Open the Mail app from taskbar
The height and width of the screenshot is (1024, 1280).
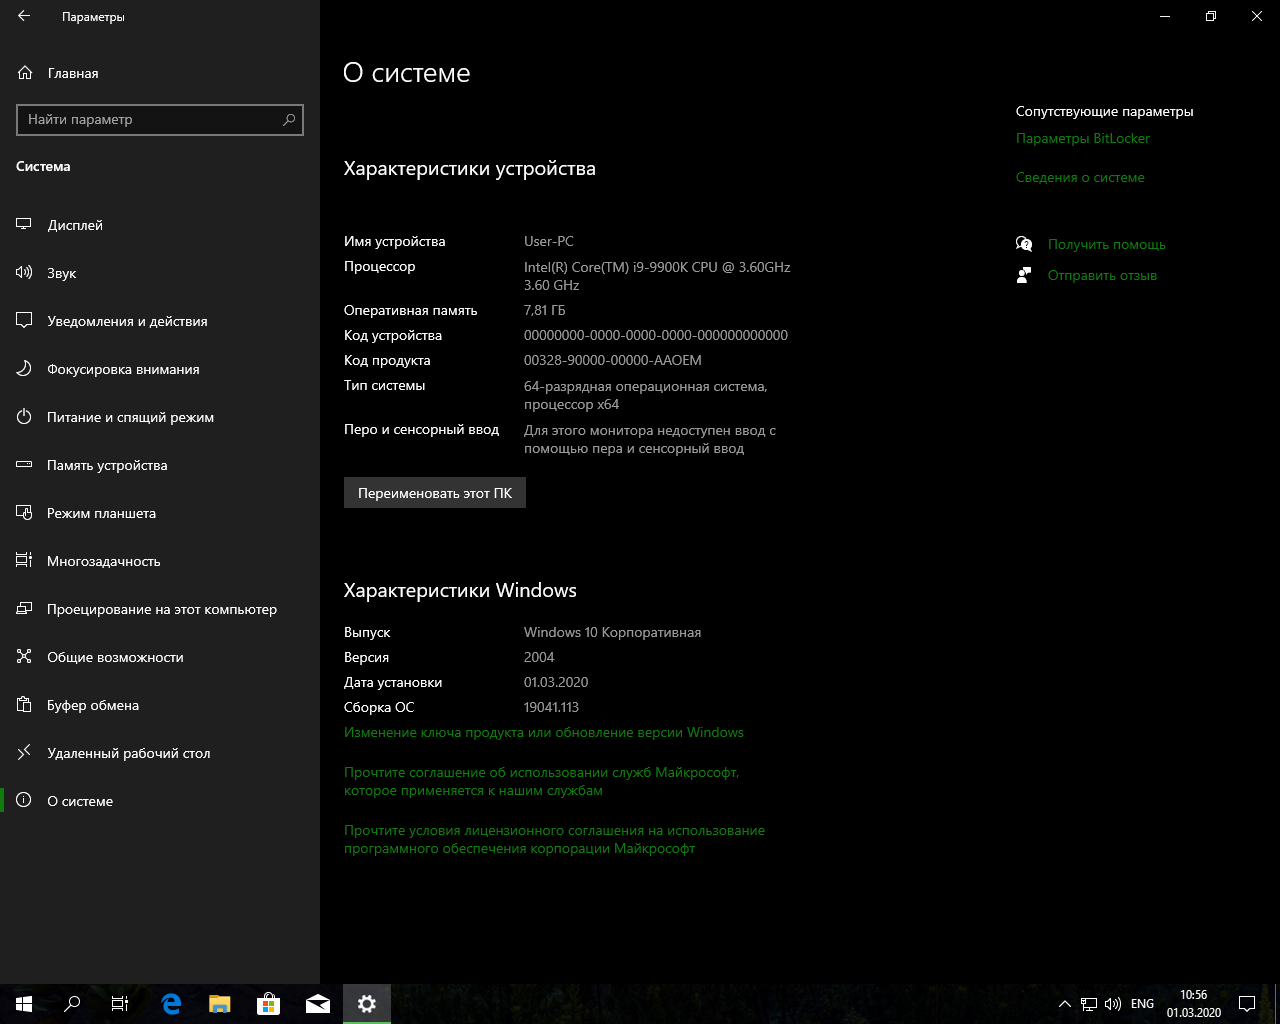pyautogui.click(x=318, y=1004)
